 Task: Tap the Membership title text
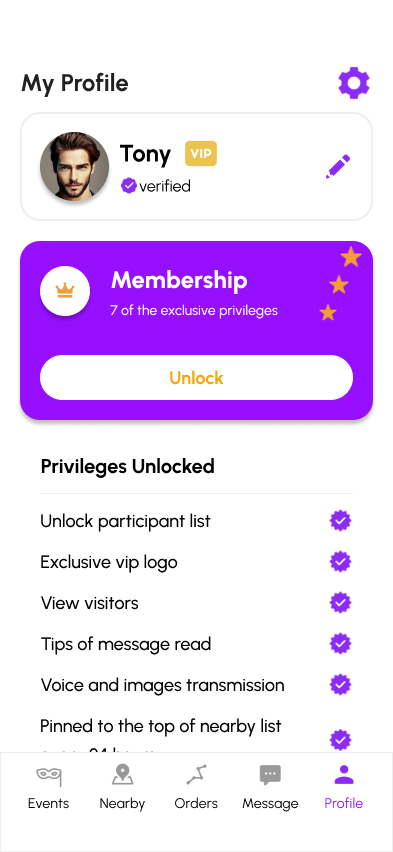[x=179, y=280]
